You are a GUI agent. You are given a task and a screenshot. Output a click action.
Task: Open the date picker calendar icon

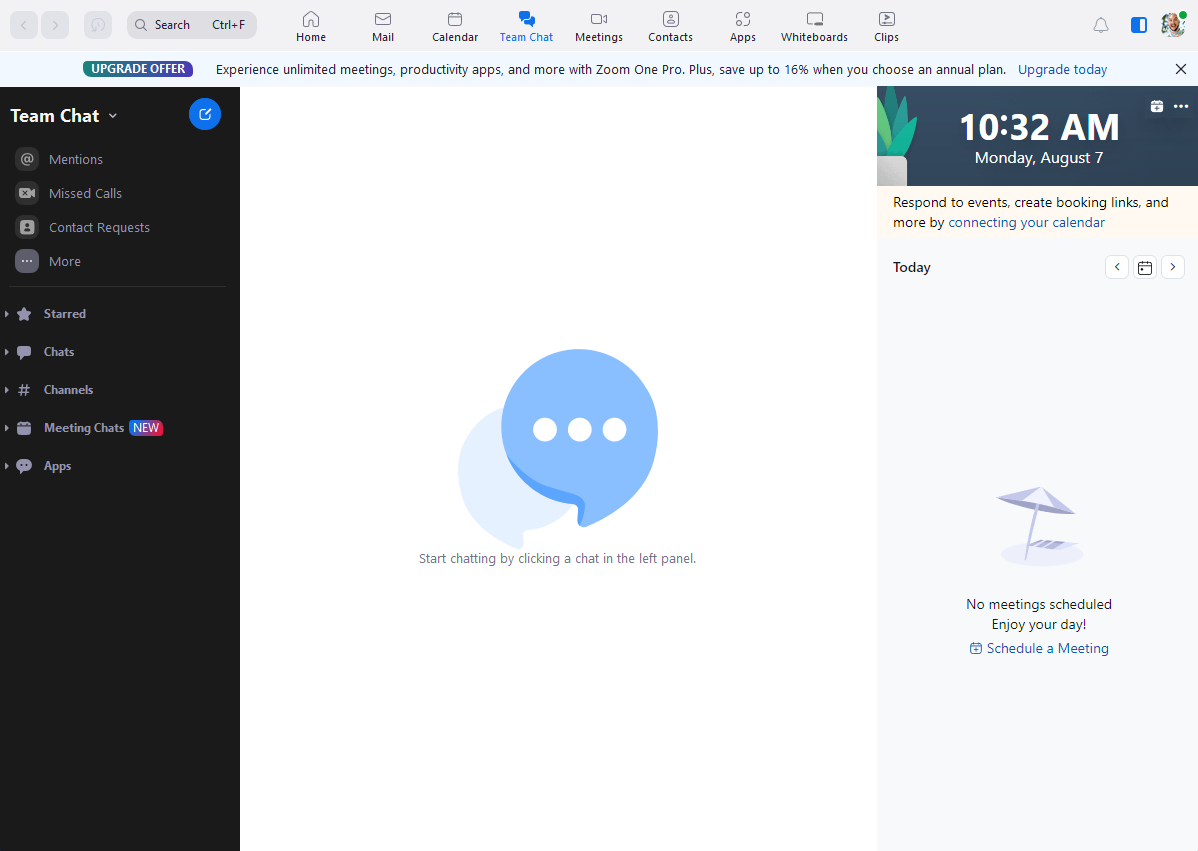(1145, 267)
